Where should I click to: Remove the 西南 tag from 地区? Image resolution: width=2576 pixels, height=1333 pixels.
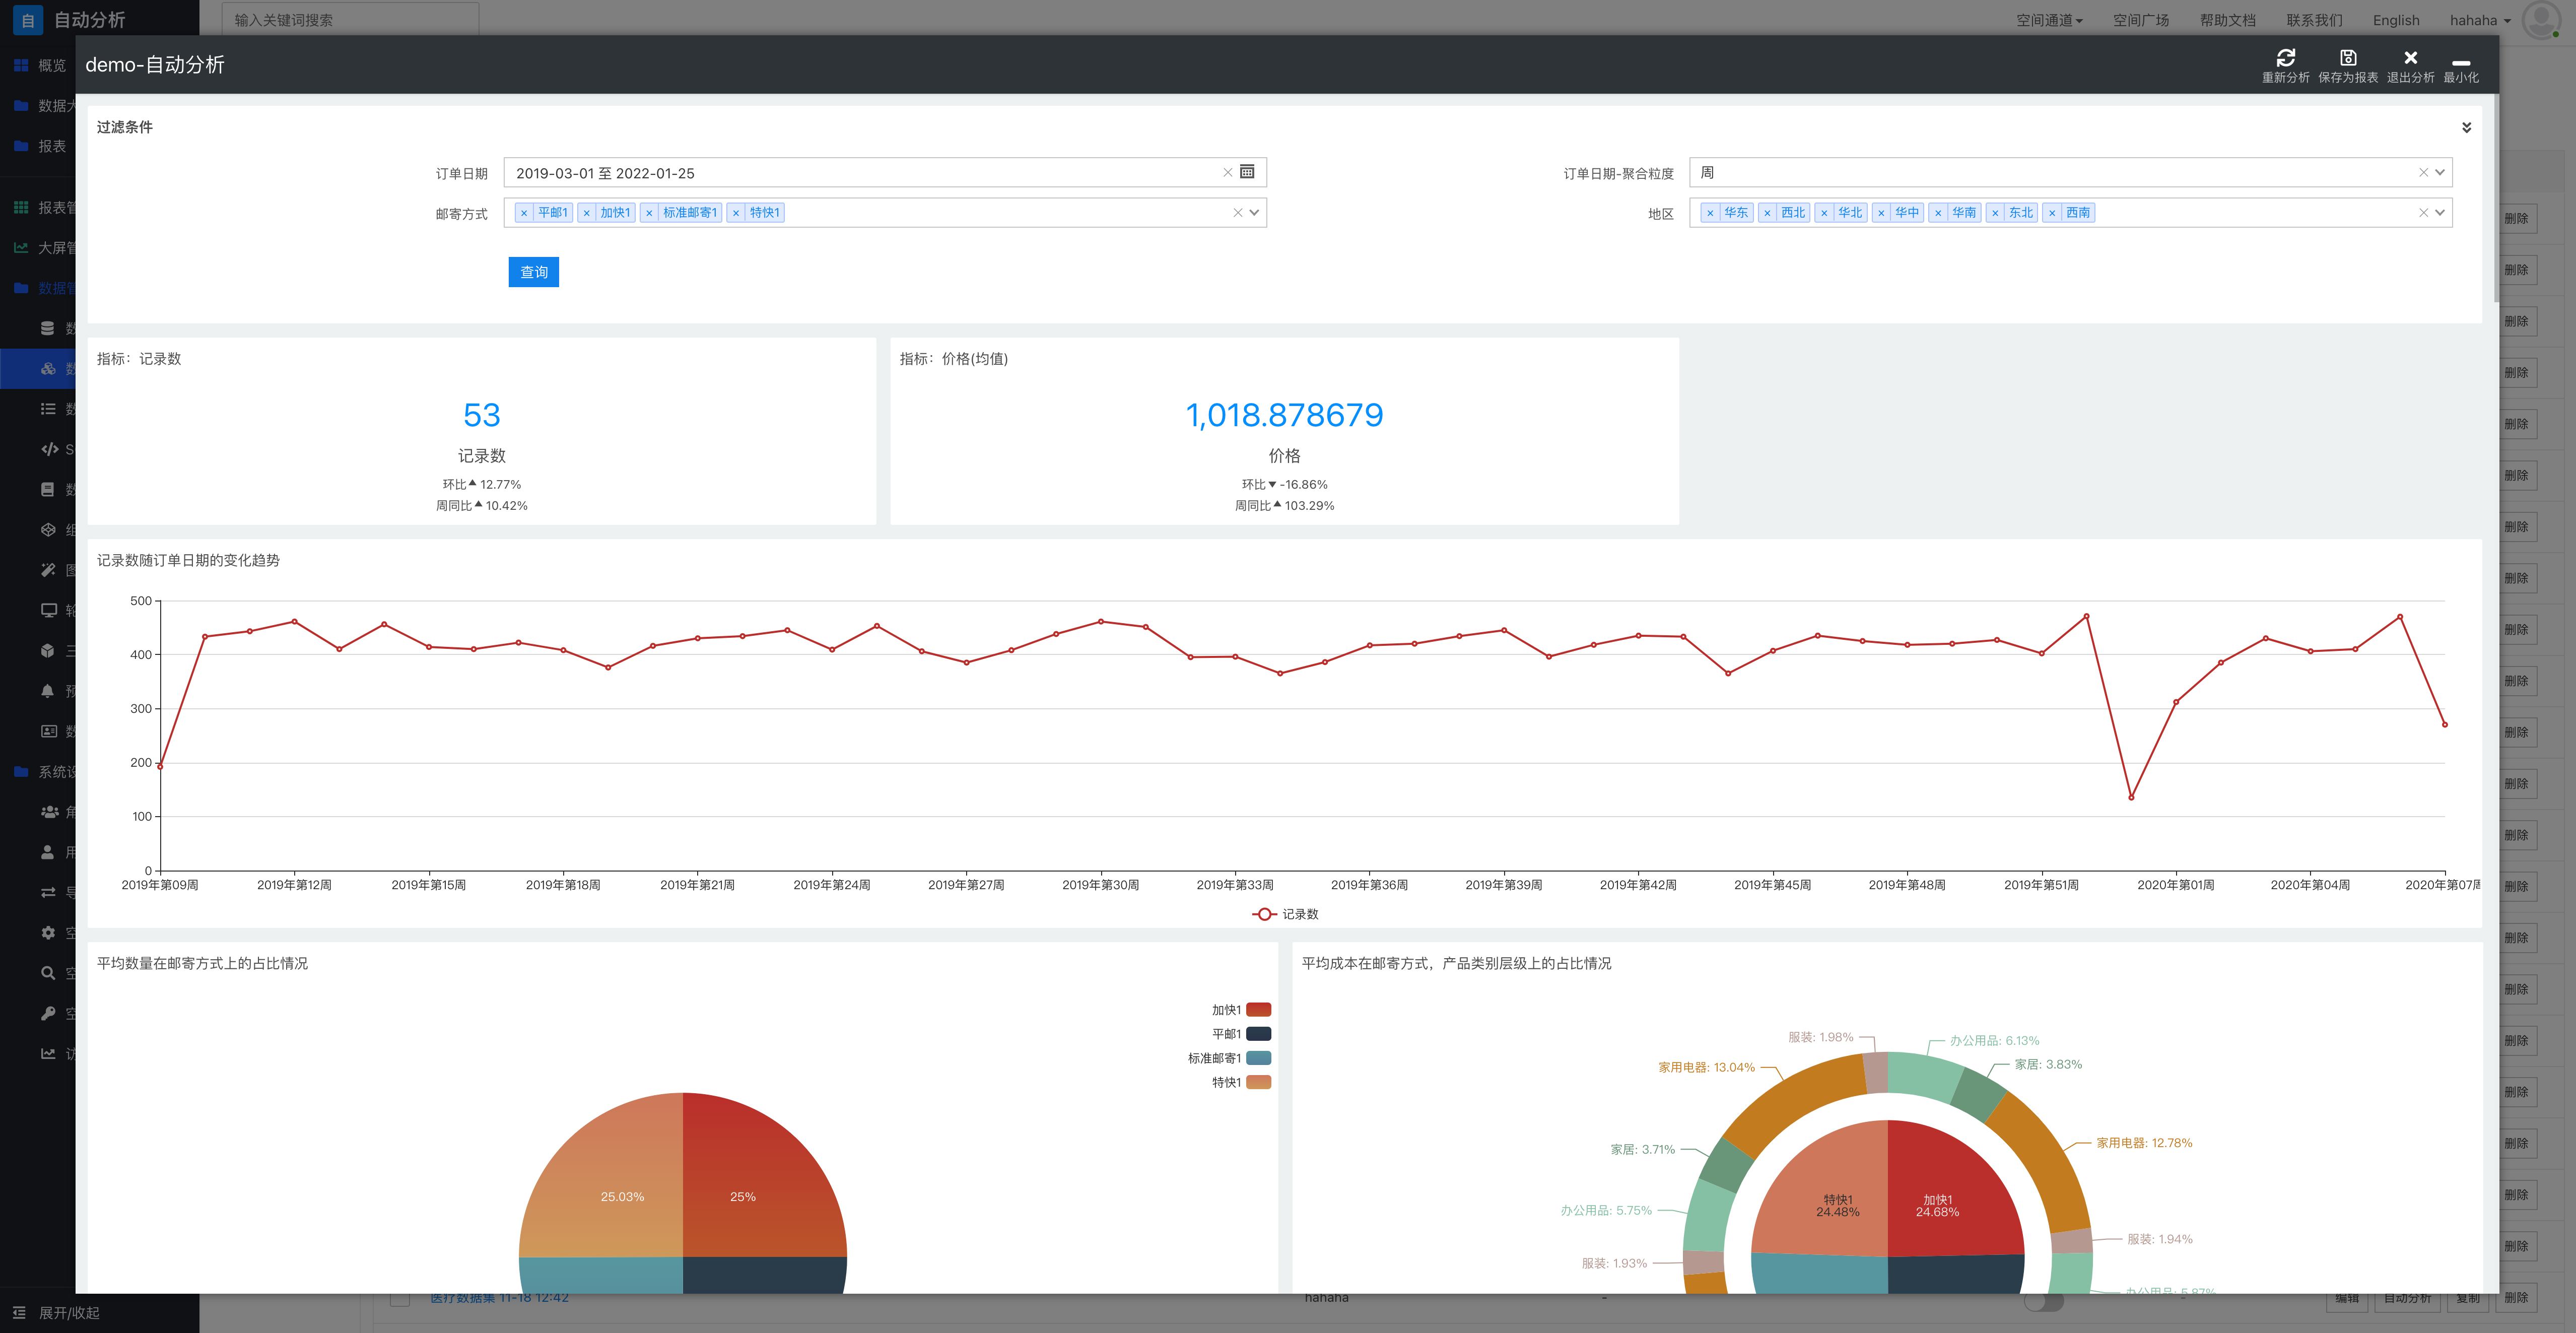tap(2052, 213)
